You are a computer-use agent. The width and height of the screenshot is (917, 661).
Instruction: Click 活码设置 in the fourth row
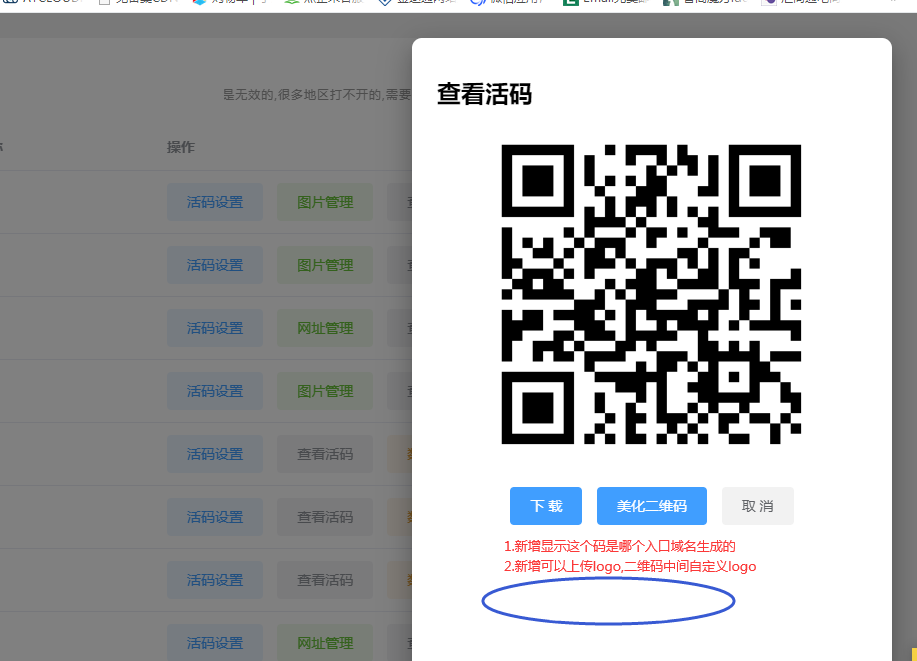pos(214,391)
